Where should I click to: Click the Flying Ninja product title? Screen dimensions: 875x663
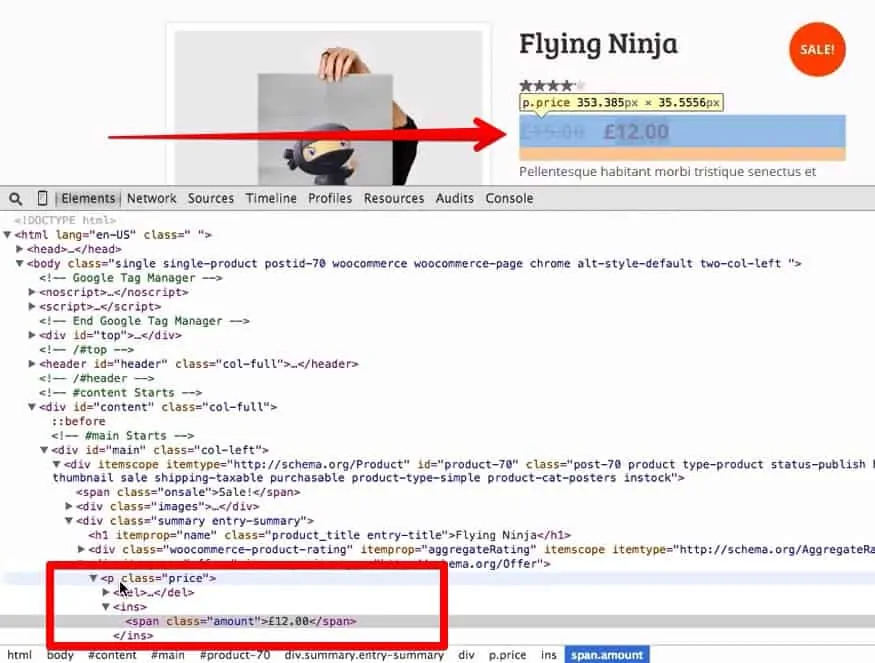pos(597,45)
